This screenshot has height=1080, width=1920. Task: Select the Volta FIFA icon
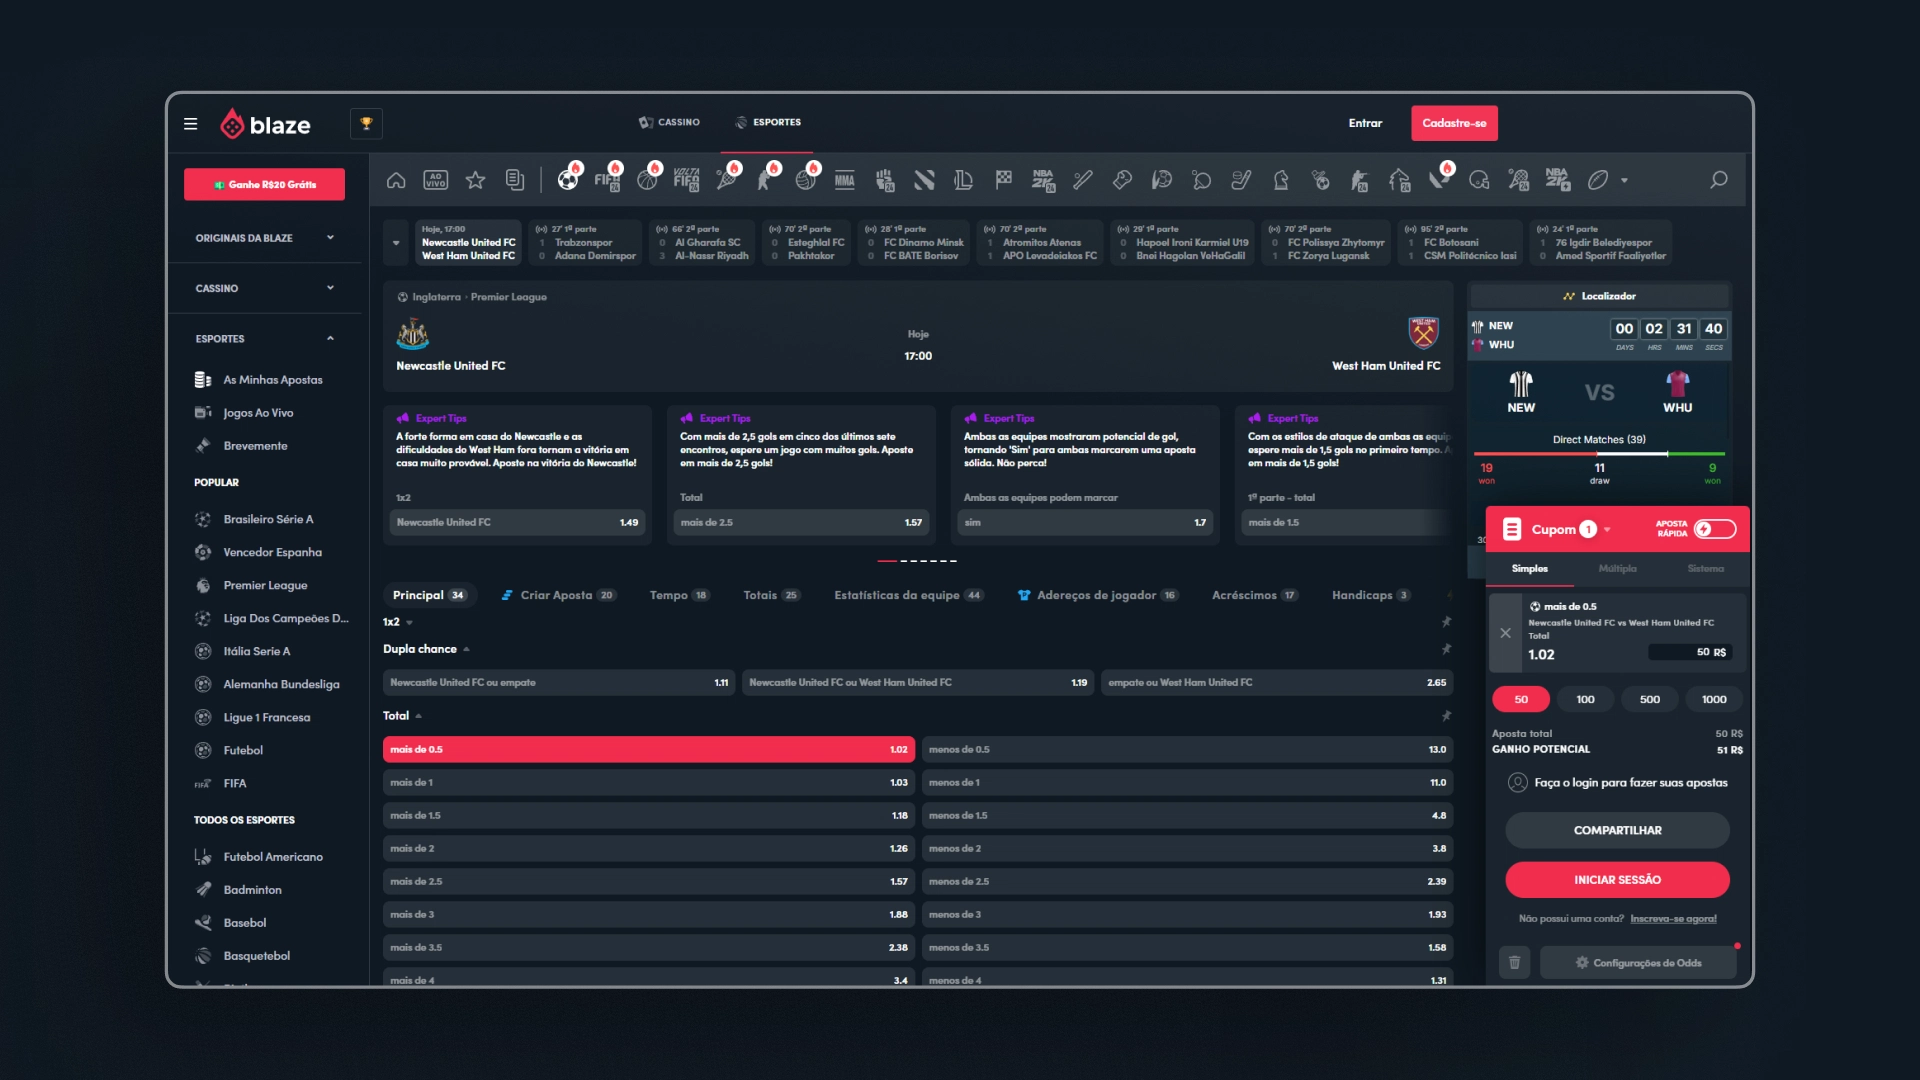[x=687, y=180]
